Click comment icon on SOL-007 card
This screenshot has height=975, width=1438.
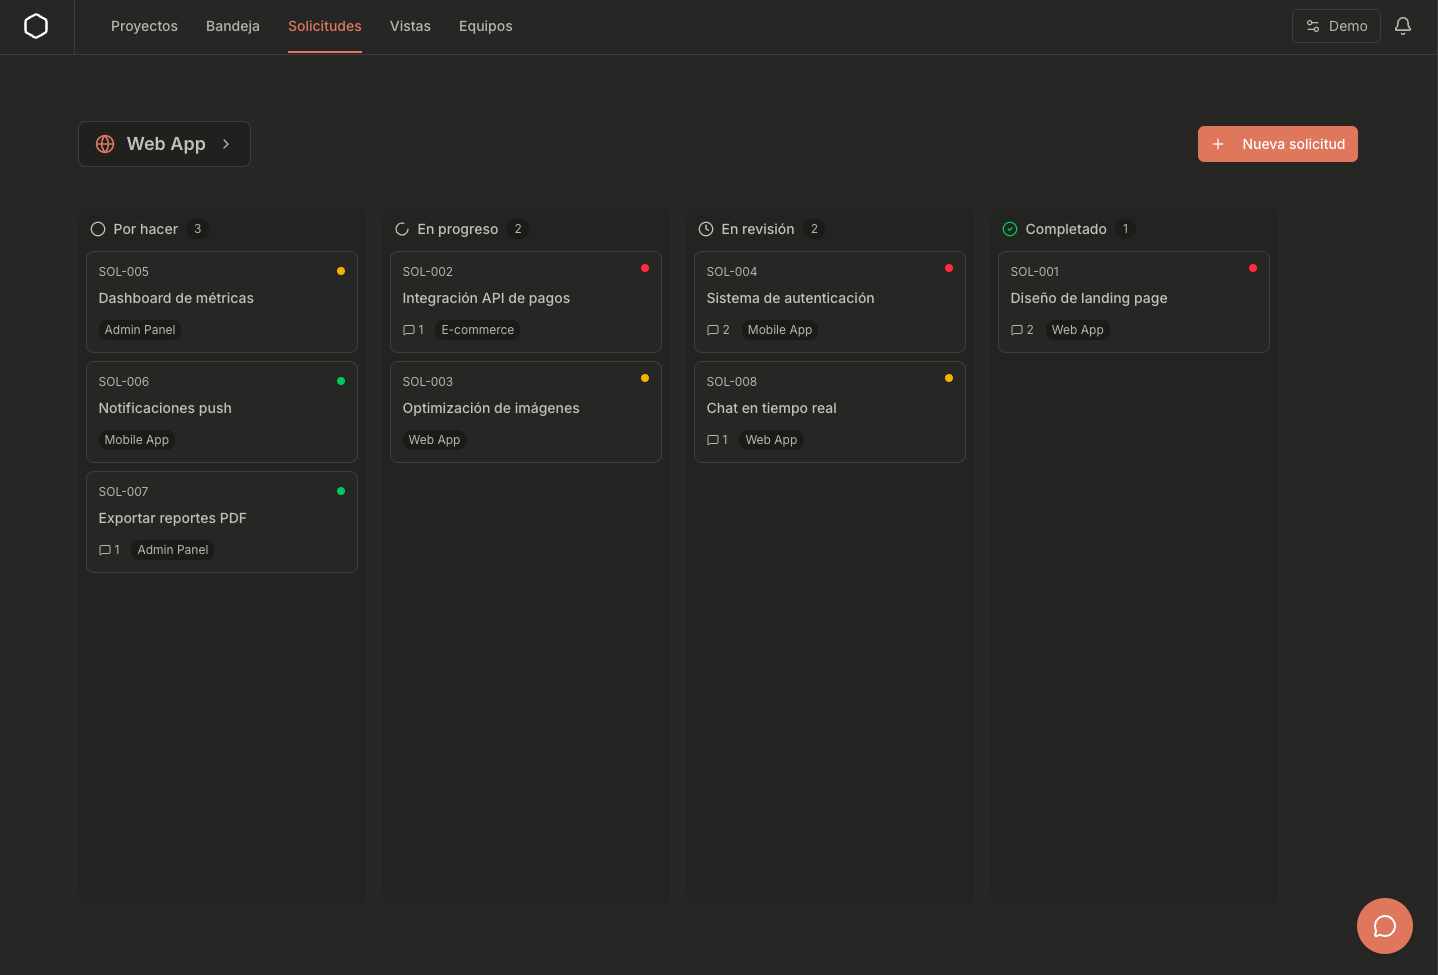click(x=104, y=550)
